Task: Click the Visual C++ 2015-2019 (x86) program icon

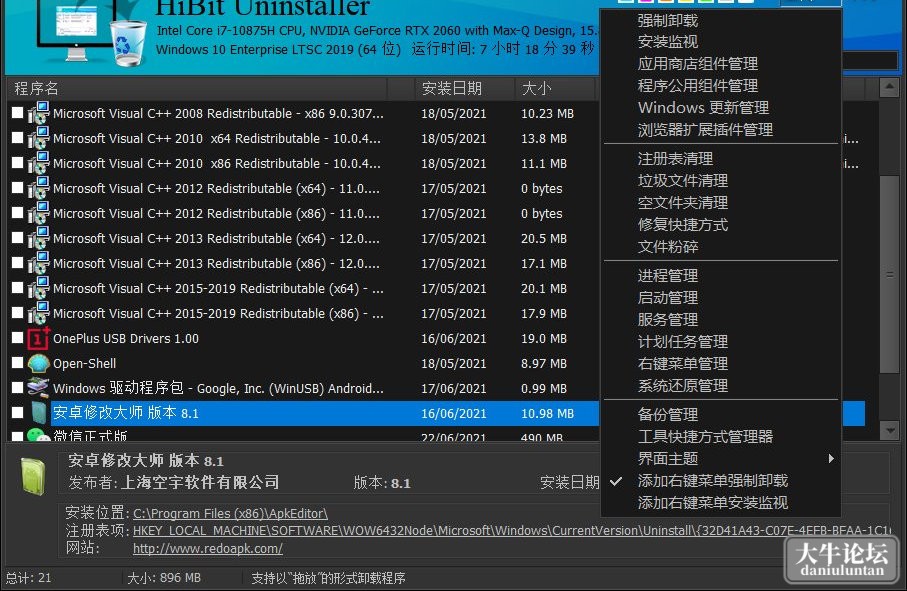Action: [x=39, y=313]
